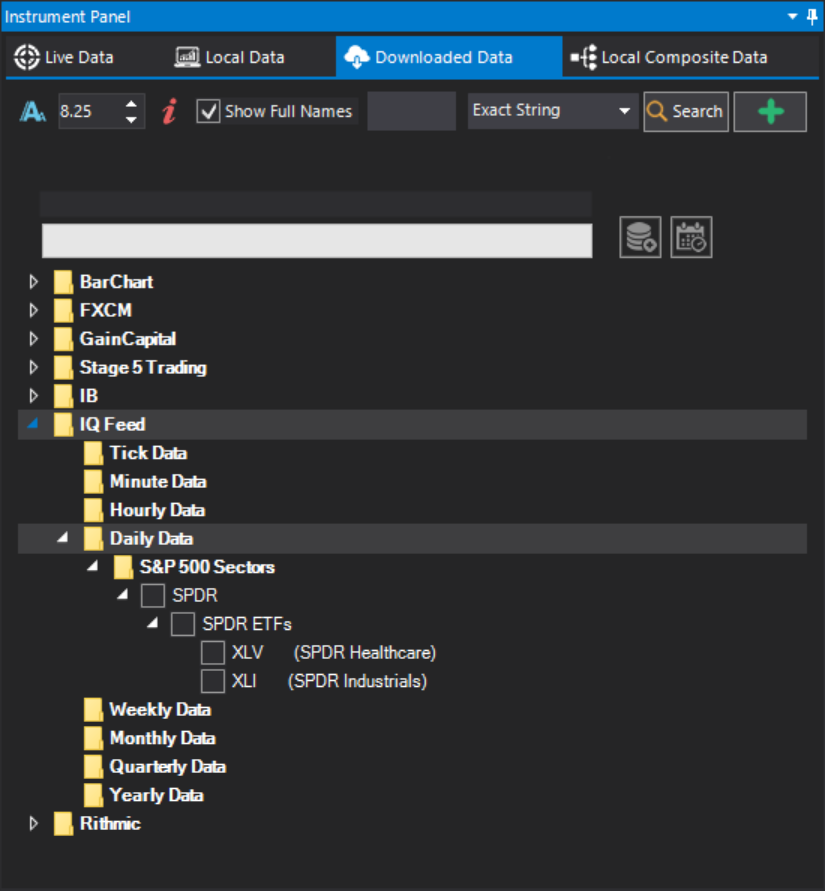
Task: Click the font size 'A' icon
Action: [x=32, y=111]
